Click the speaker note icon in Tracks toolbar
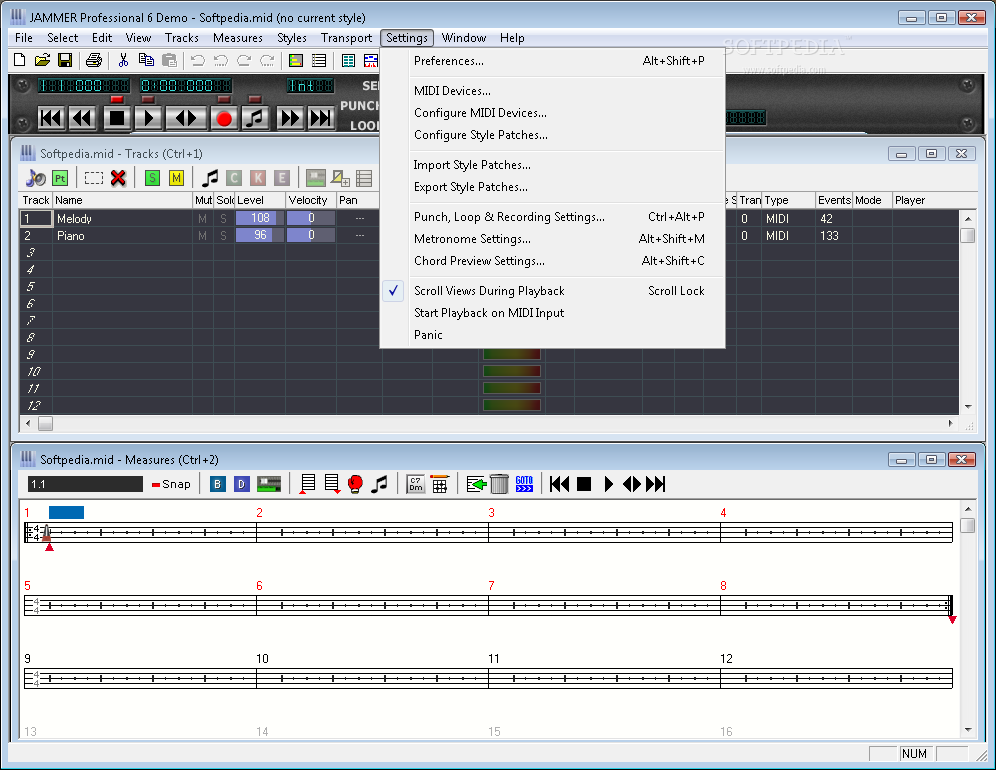The height and width of the screenshot is (770, 996). (x=36, y=179)
